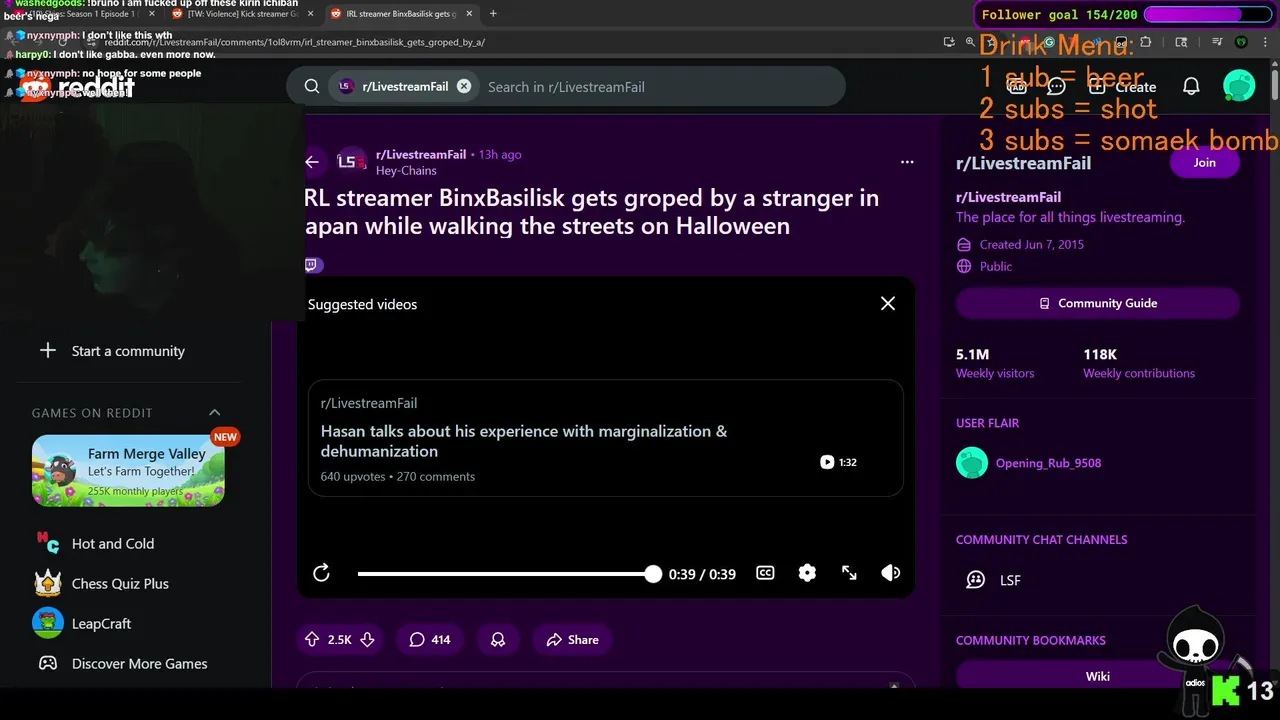Screen dimensions: 1280x720
Task: Share the post
Action: [x=572, y=640]
